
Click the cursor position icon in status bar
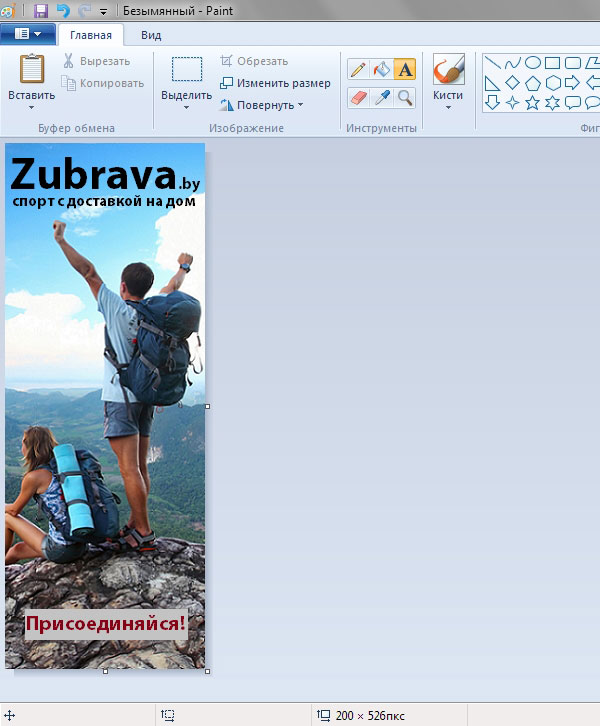(9, 715)
